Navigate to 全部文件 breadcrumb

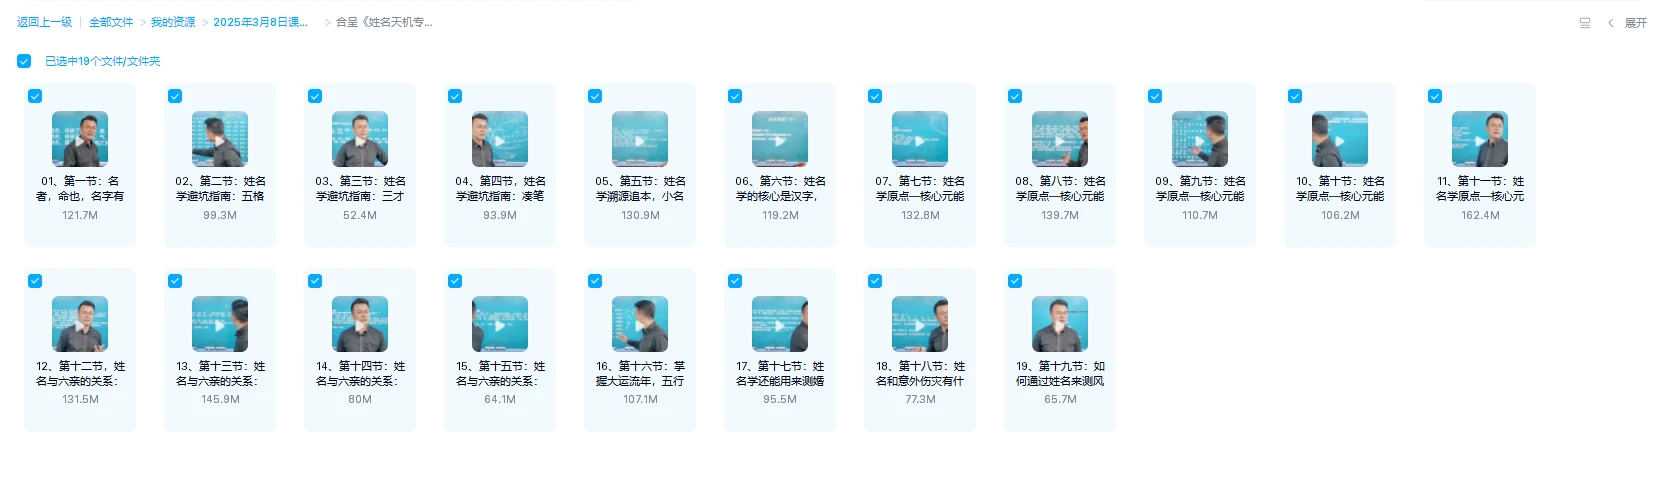tap(111, 22)
